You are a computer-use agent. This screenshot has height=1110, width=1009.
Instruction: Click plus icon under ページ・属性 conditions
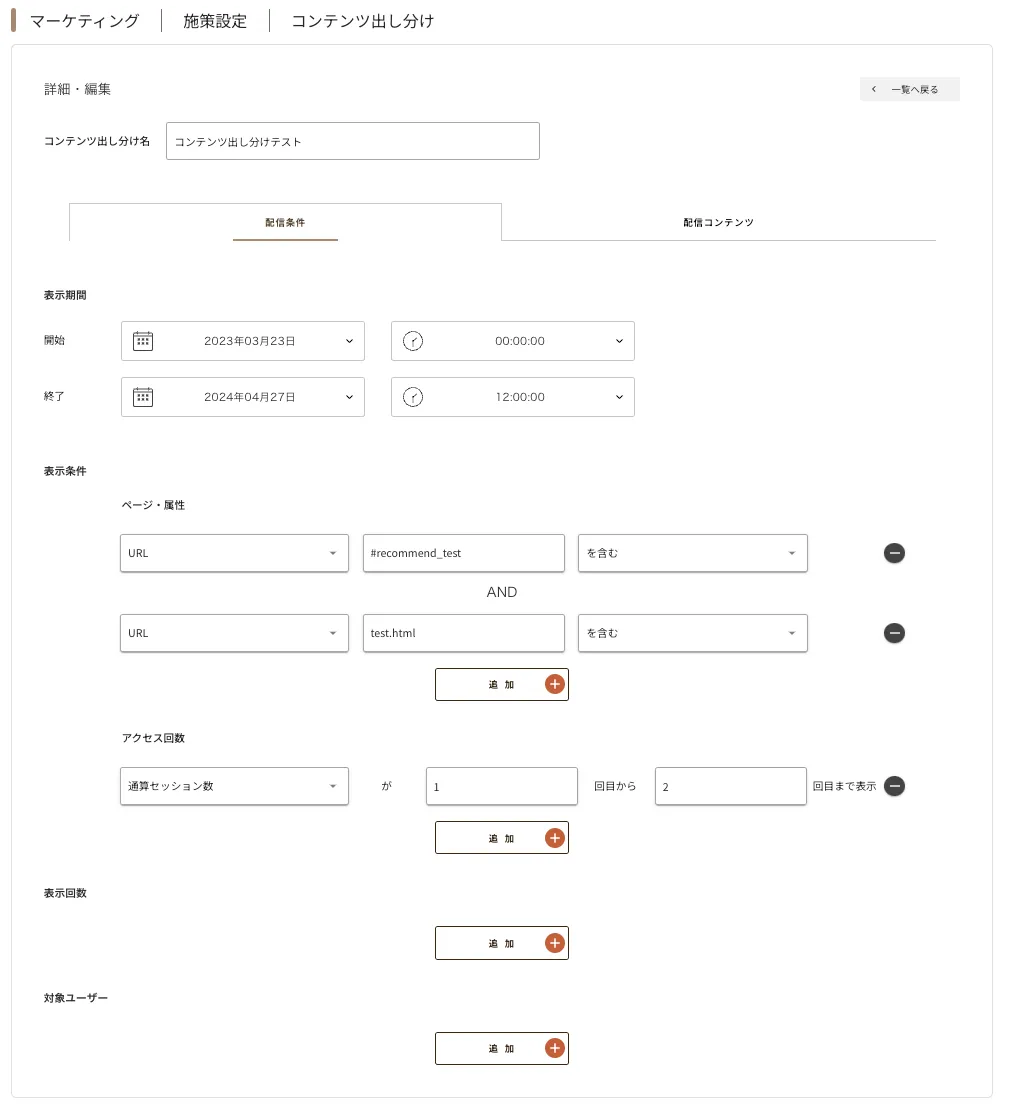[554, 685]
